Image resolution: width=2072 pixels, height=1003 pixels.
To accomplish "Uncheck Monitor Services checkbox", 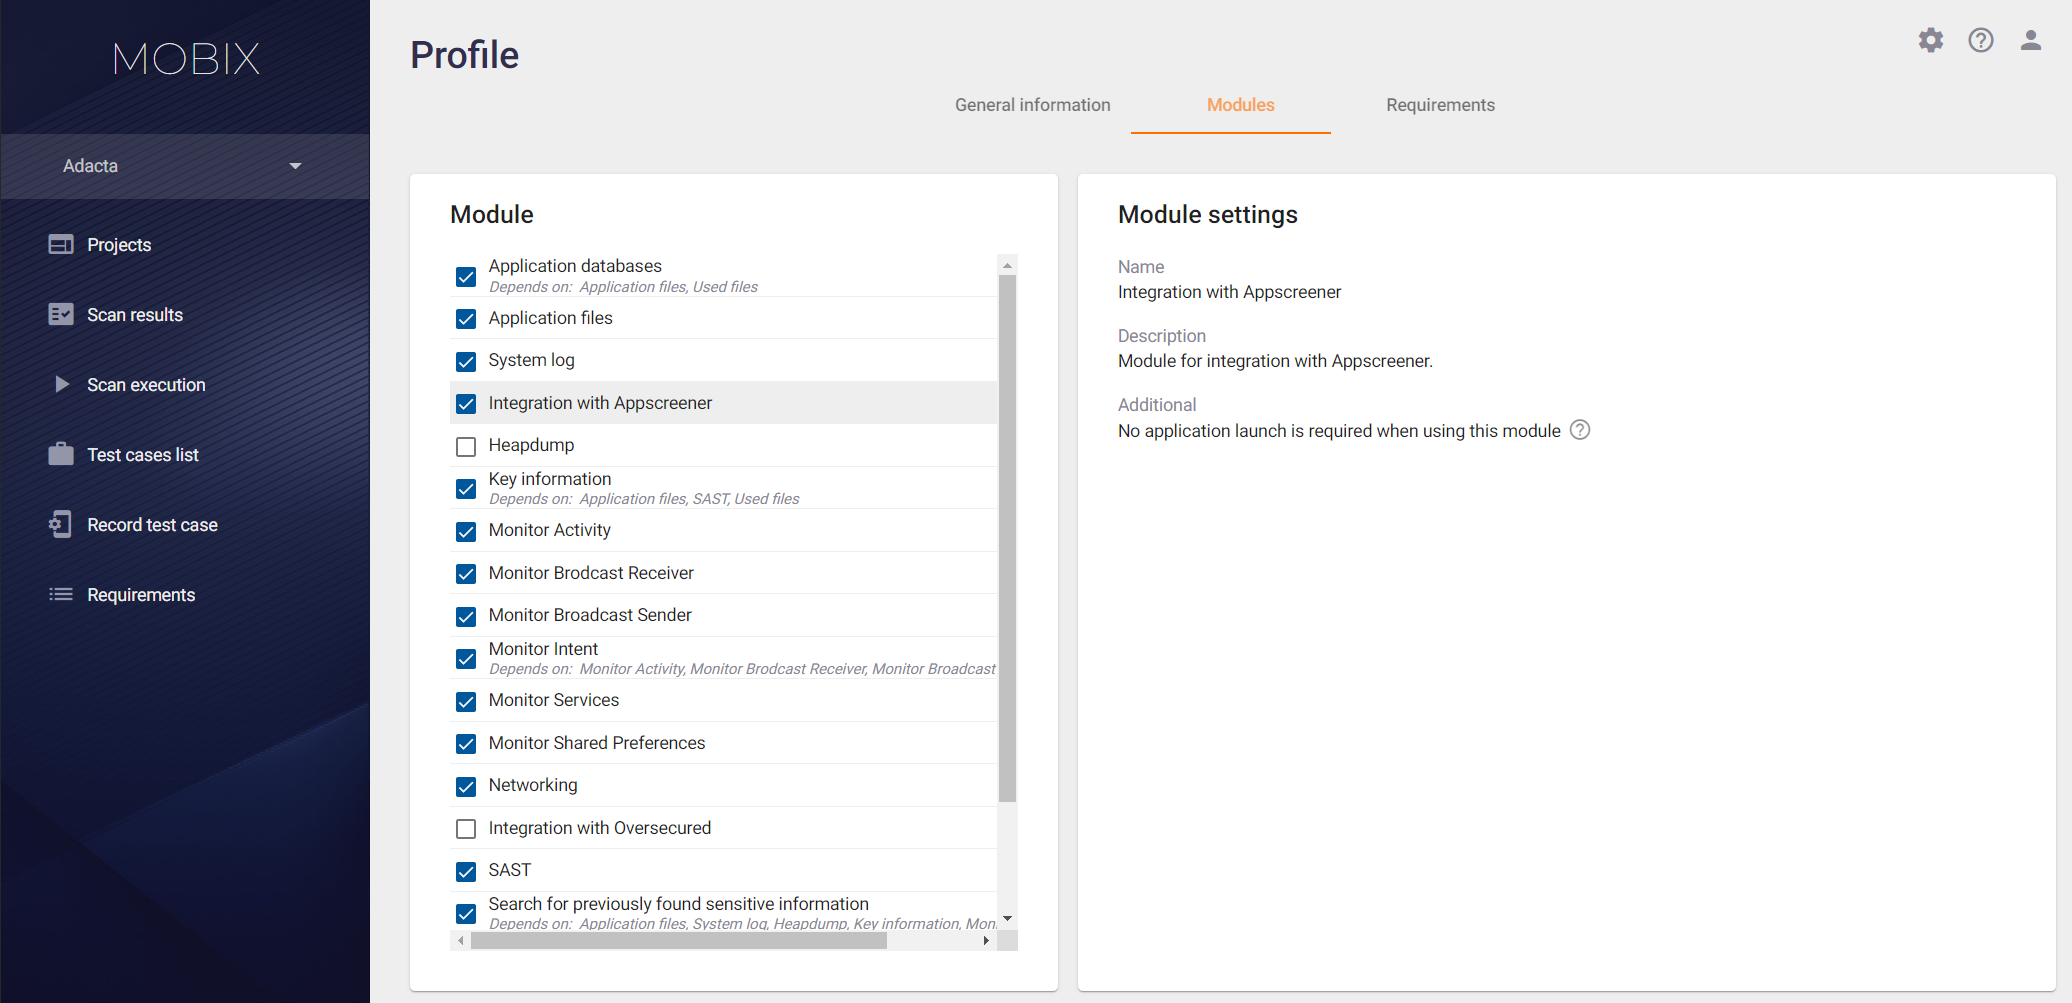I will 466,701.
